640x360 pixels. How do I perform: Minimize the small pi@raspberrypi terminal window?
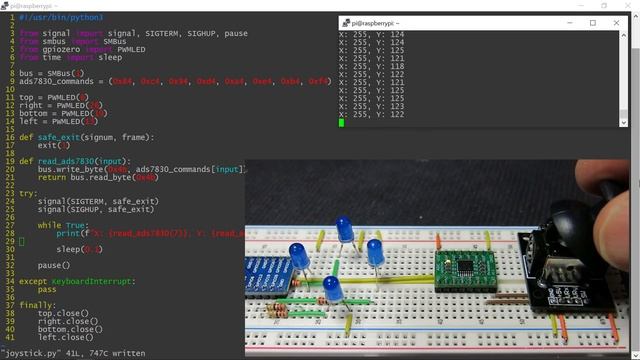coord(570,23)
